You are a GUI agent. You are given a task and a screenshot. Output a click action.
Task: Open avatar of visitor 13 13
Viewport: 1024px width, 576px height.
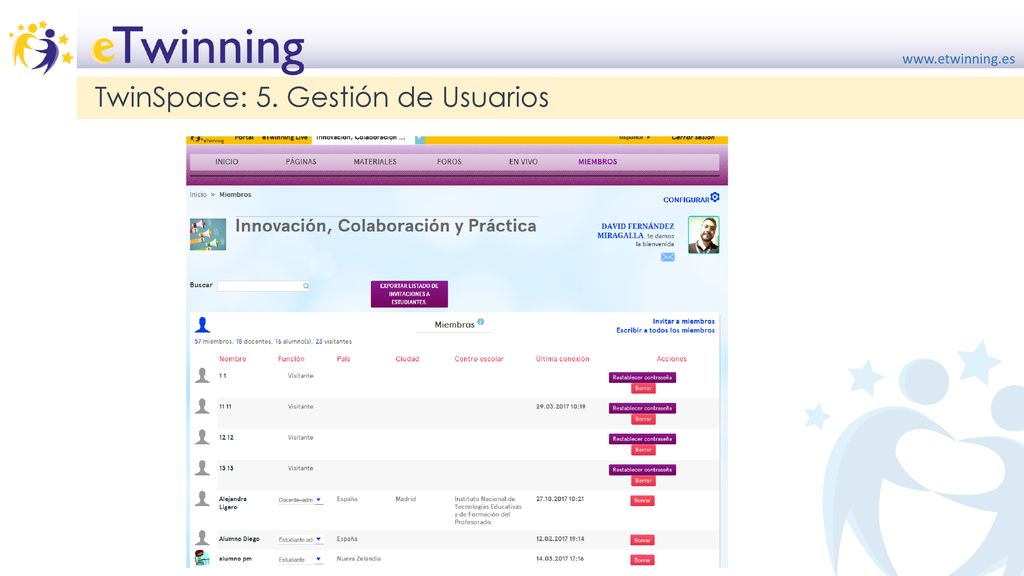(x=202, y=468)
